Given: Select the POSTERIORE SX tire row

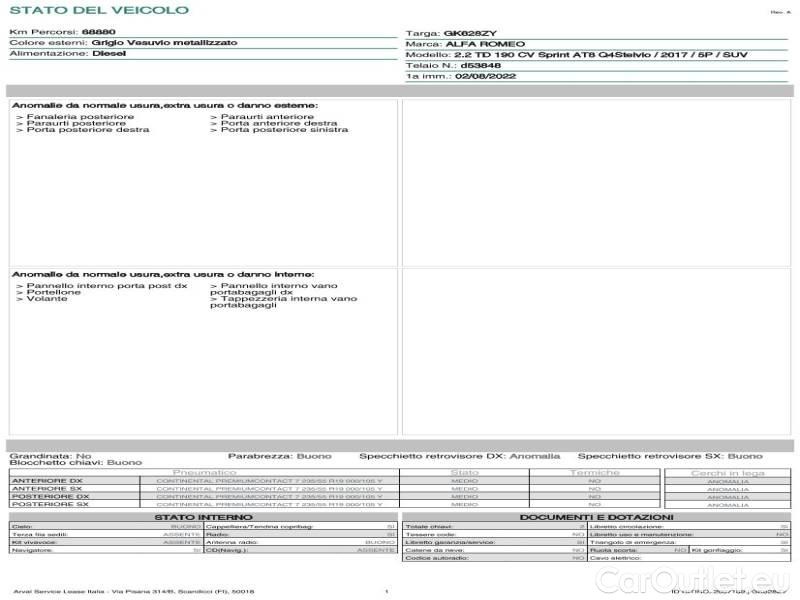Looking at the screenshot, I should click(x=50, y=504).
